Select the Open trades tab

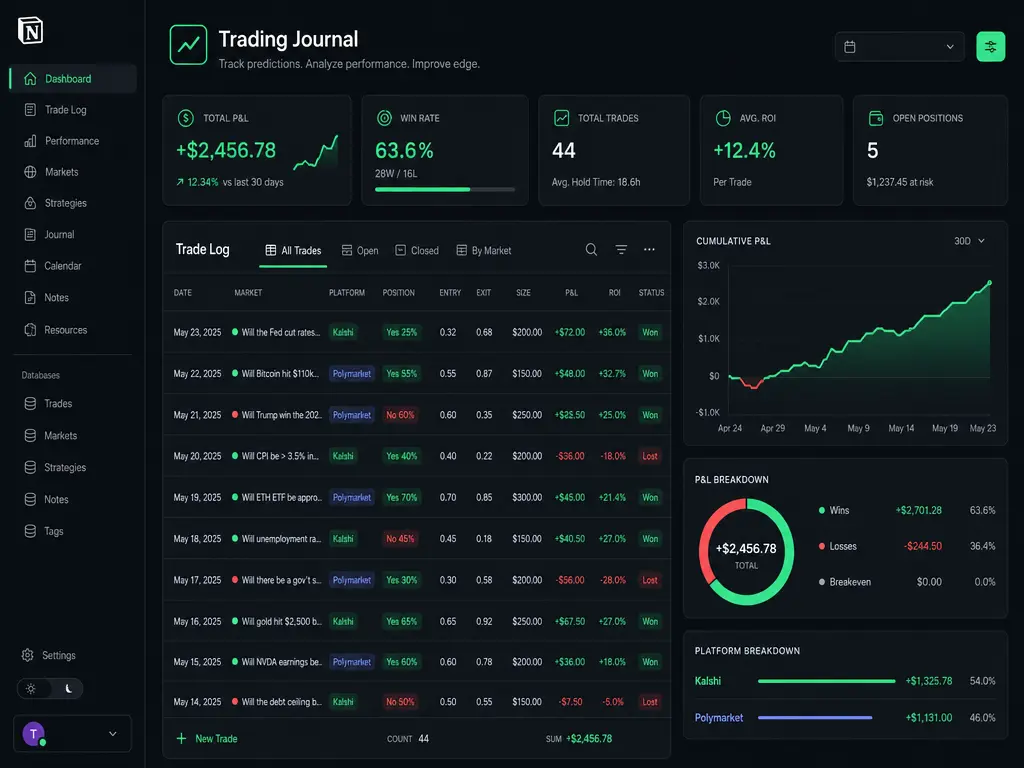[x=360, y=251]
